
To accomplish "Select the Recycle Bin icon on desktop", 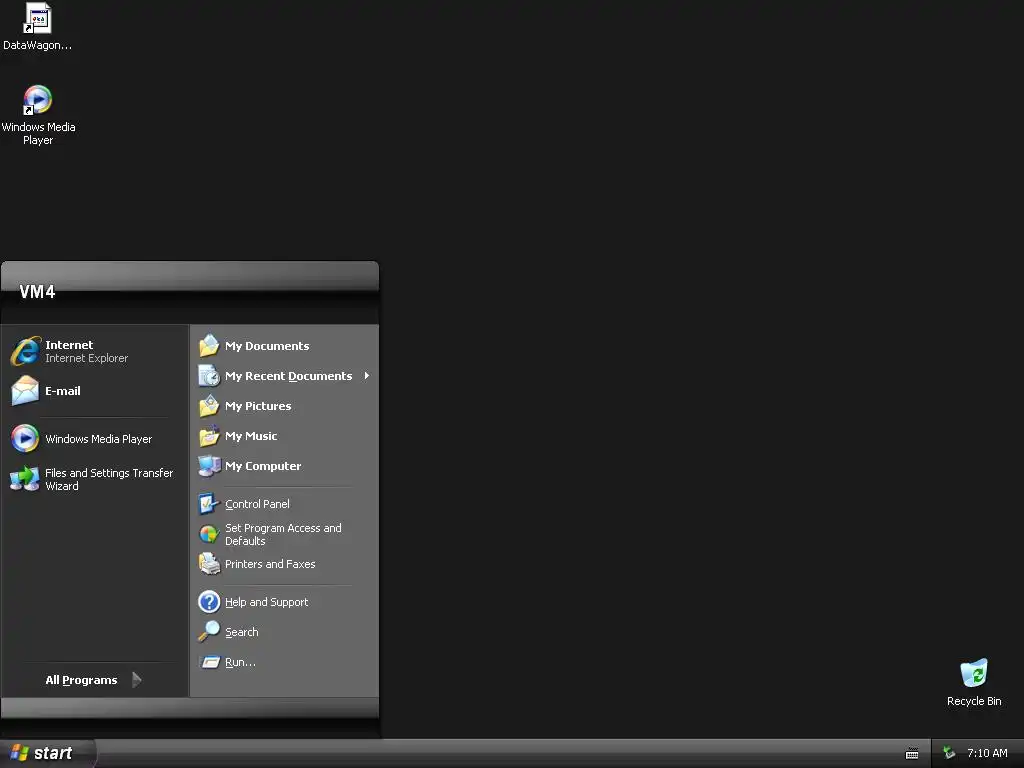I will [974, 673].
